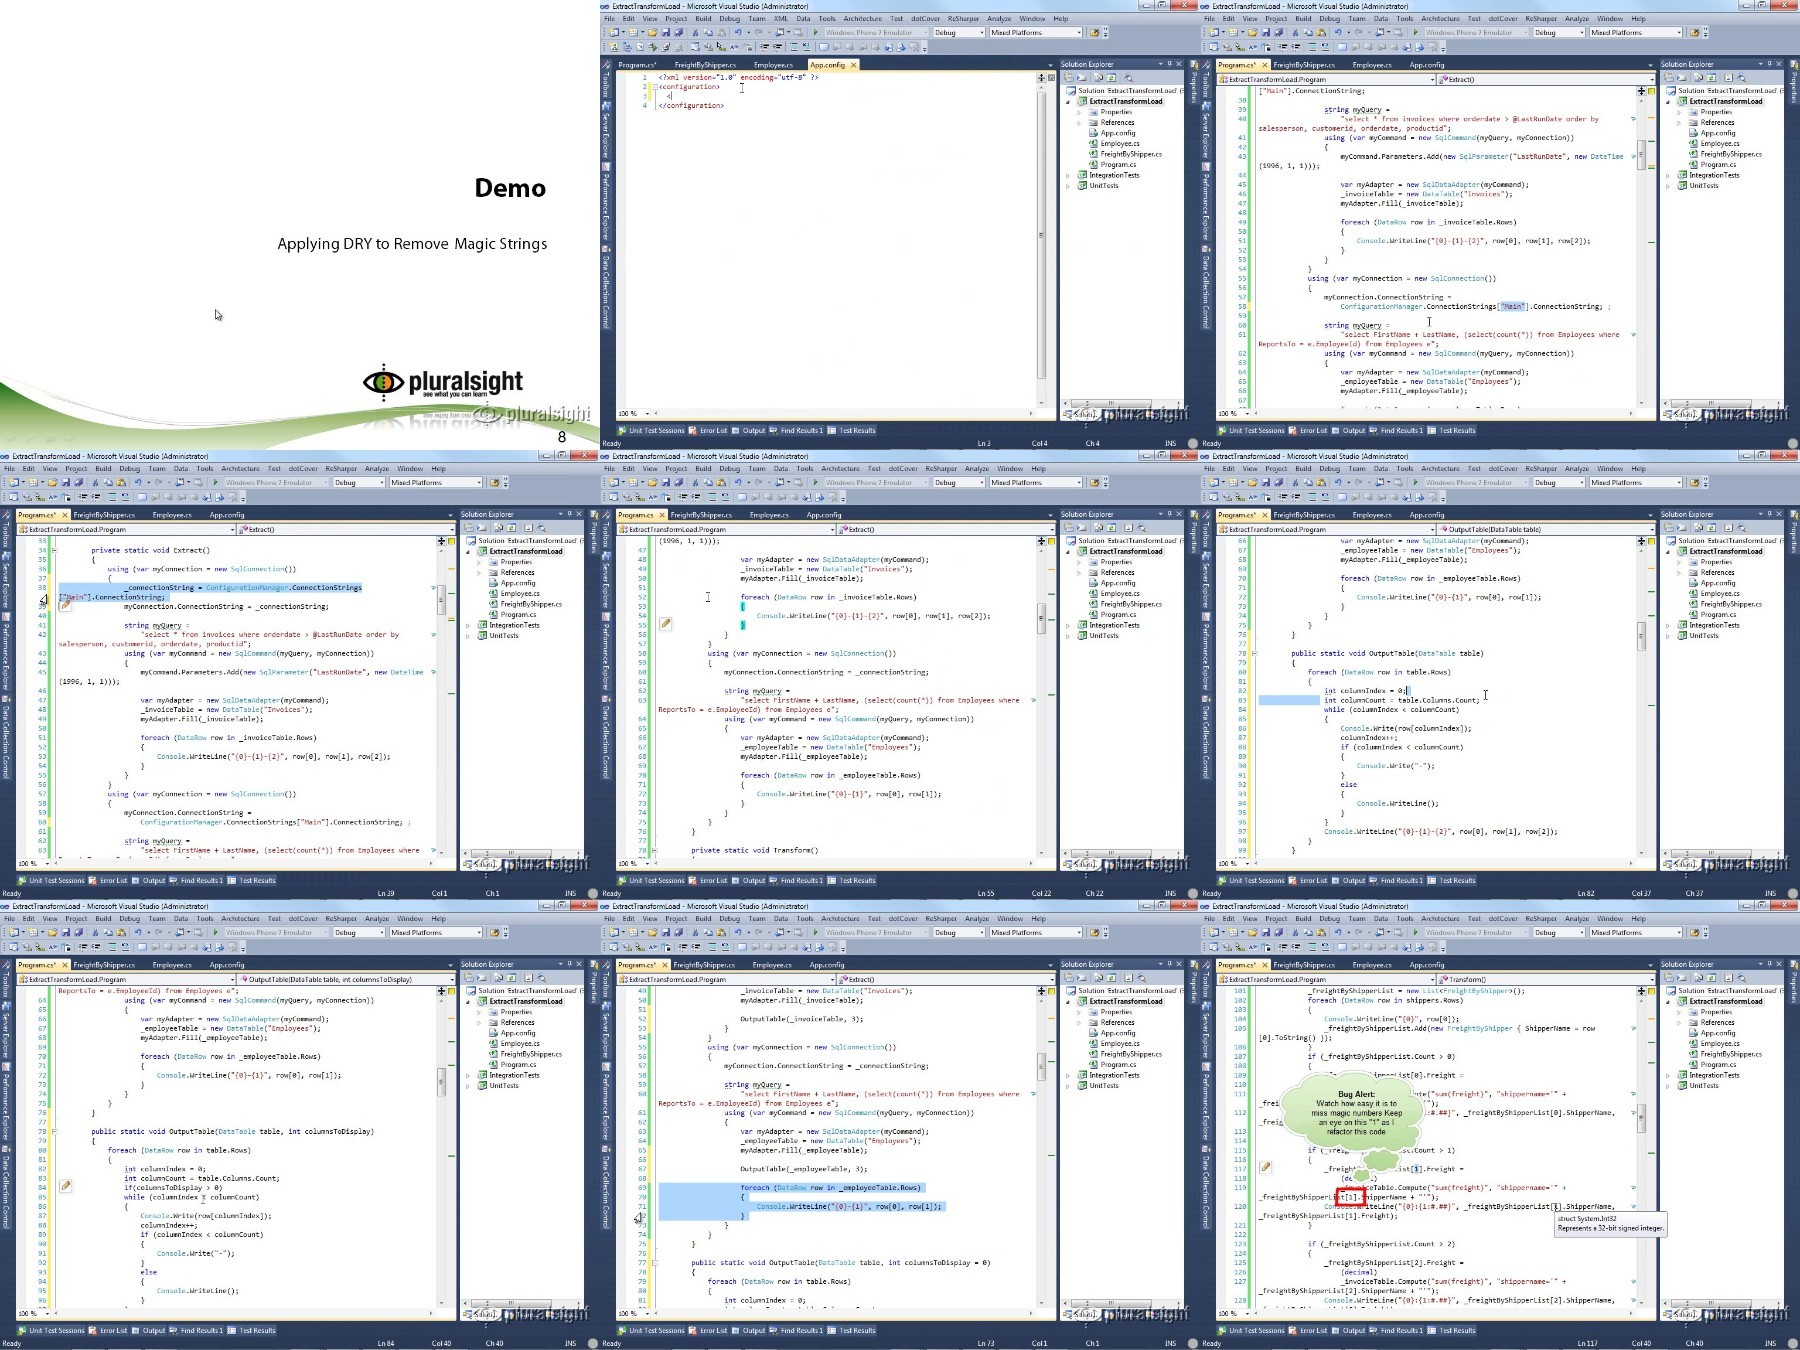Click ReSharper pencil action icon, window at Ln 55
This screenshot has width=1800, height=1350.
point(665,623)
